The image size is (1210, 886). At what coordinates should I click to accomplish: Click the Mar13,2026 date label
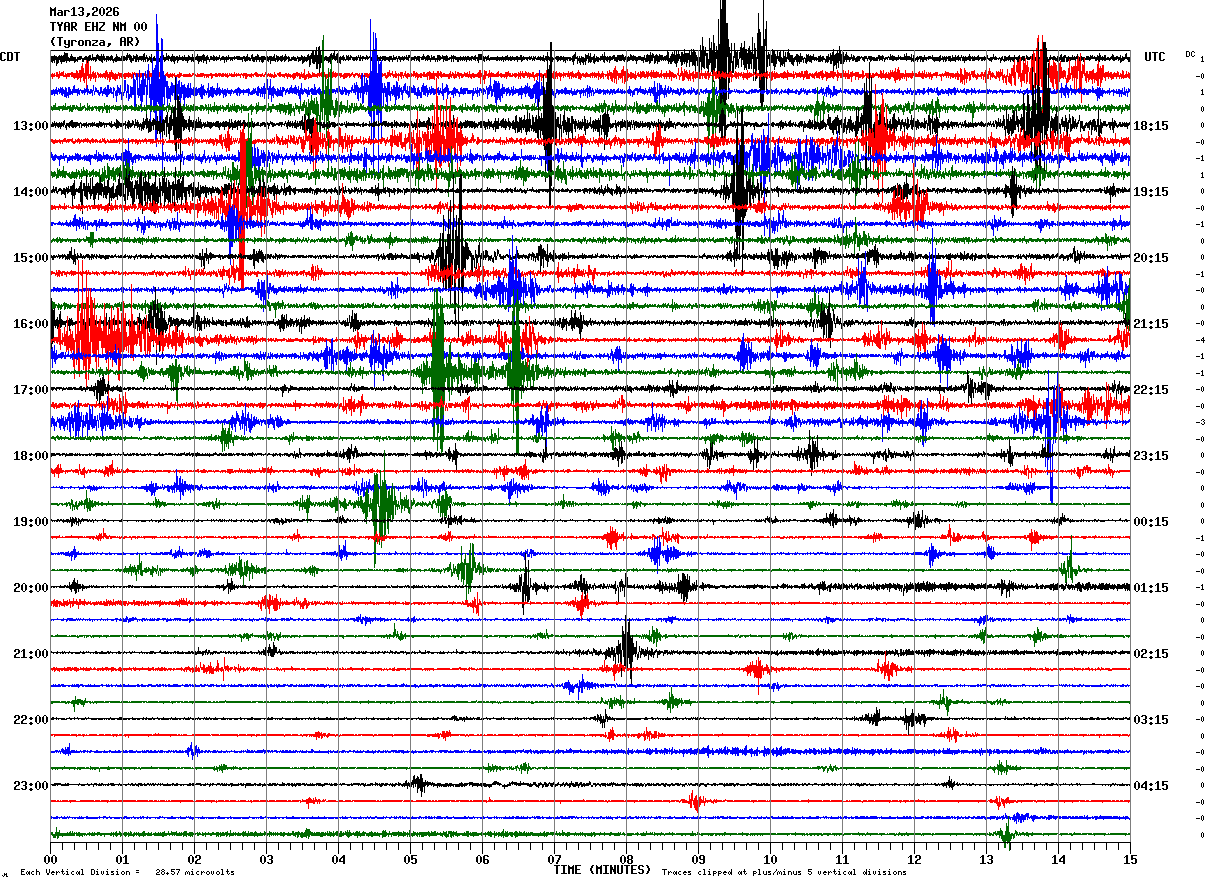pos(84,12)
